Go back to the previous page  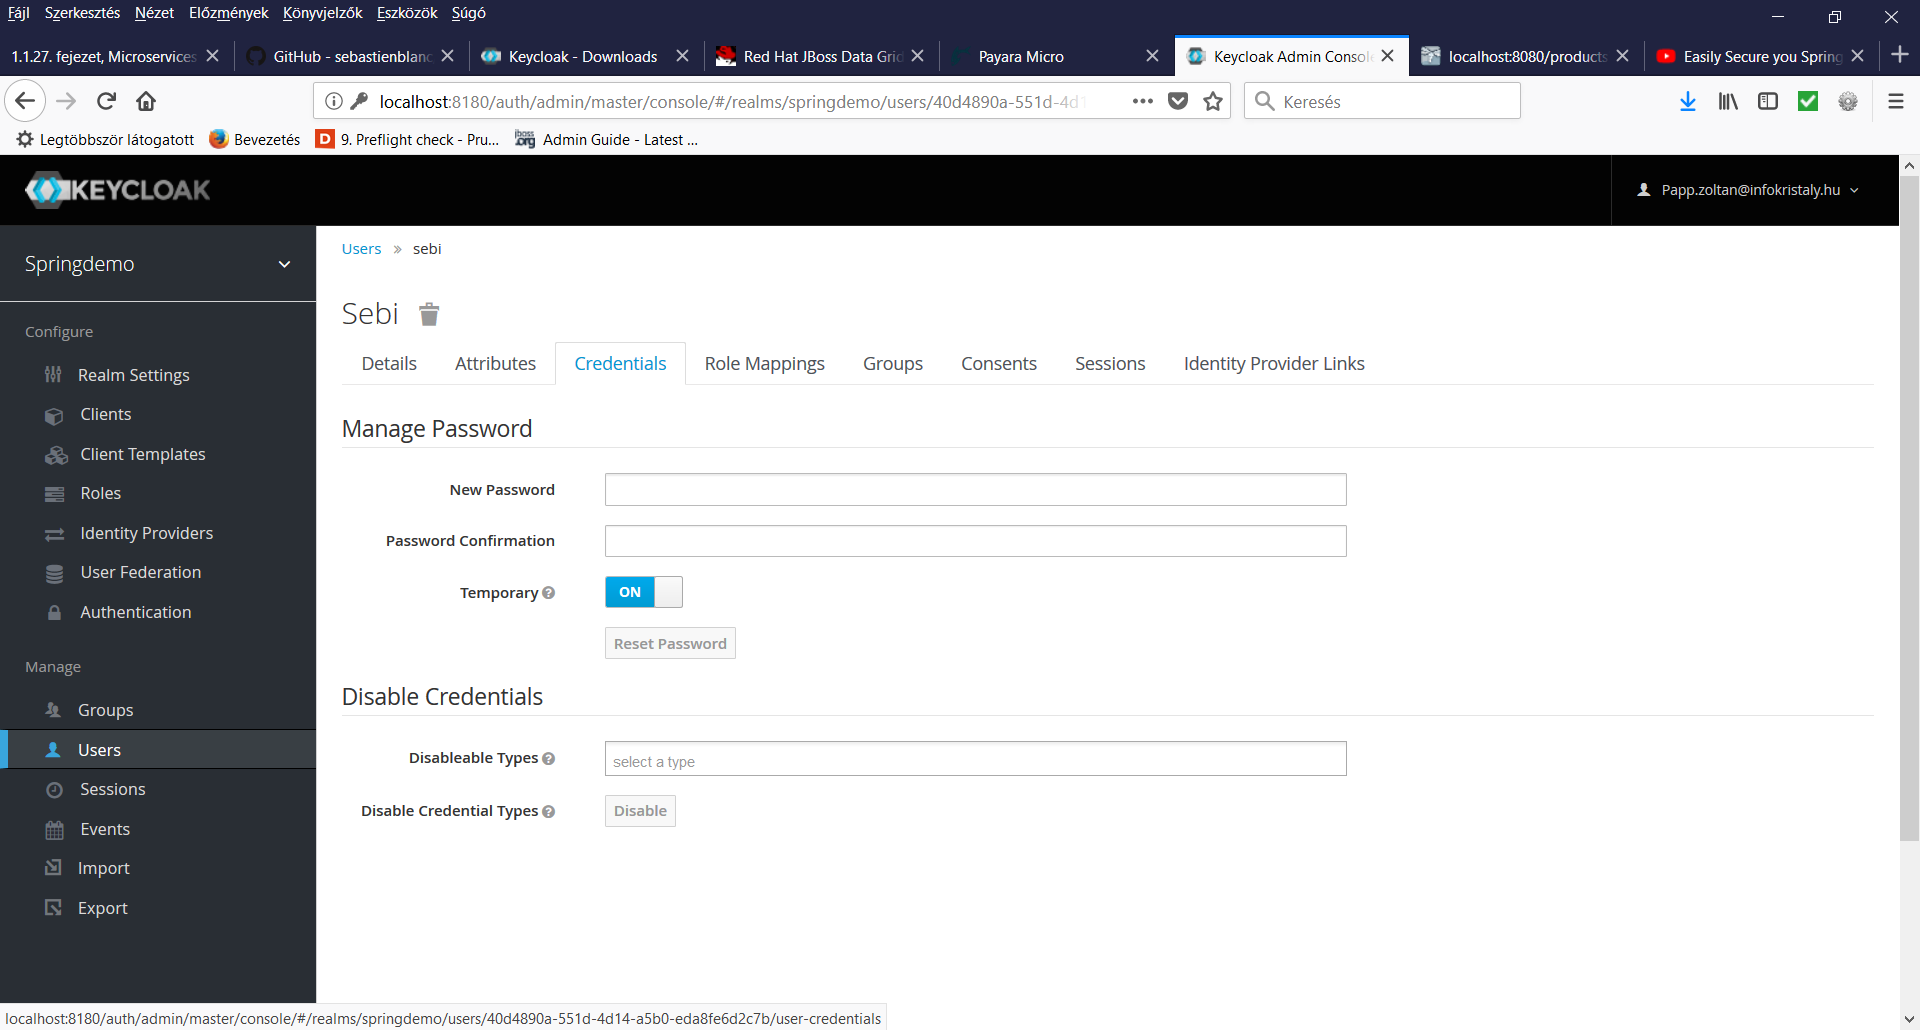coord(25,101)
